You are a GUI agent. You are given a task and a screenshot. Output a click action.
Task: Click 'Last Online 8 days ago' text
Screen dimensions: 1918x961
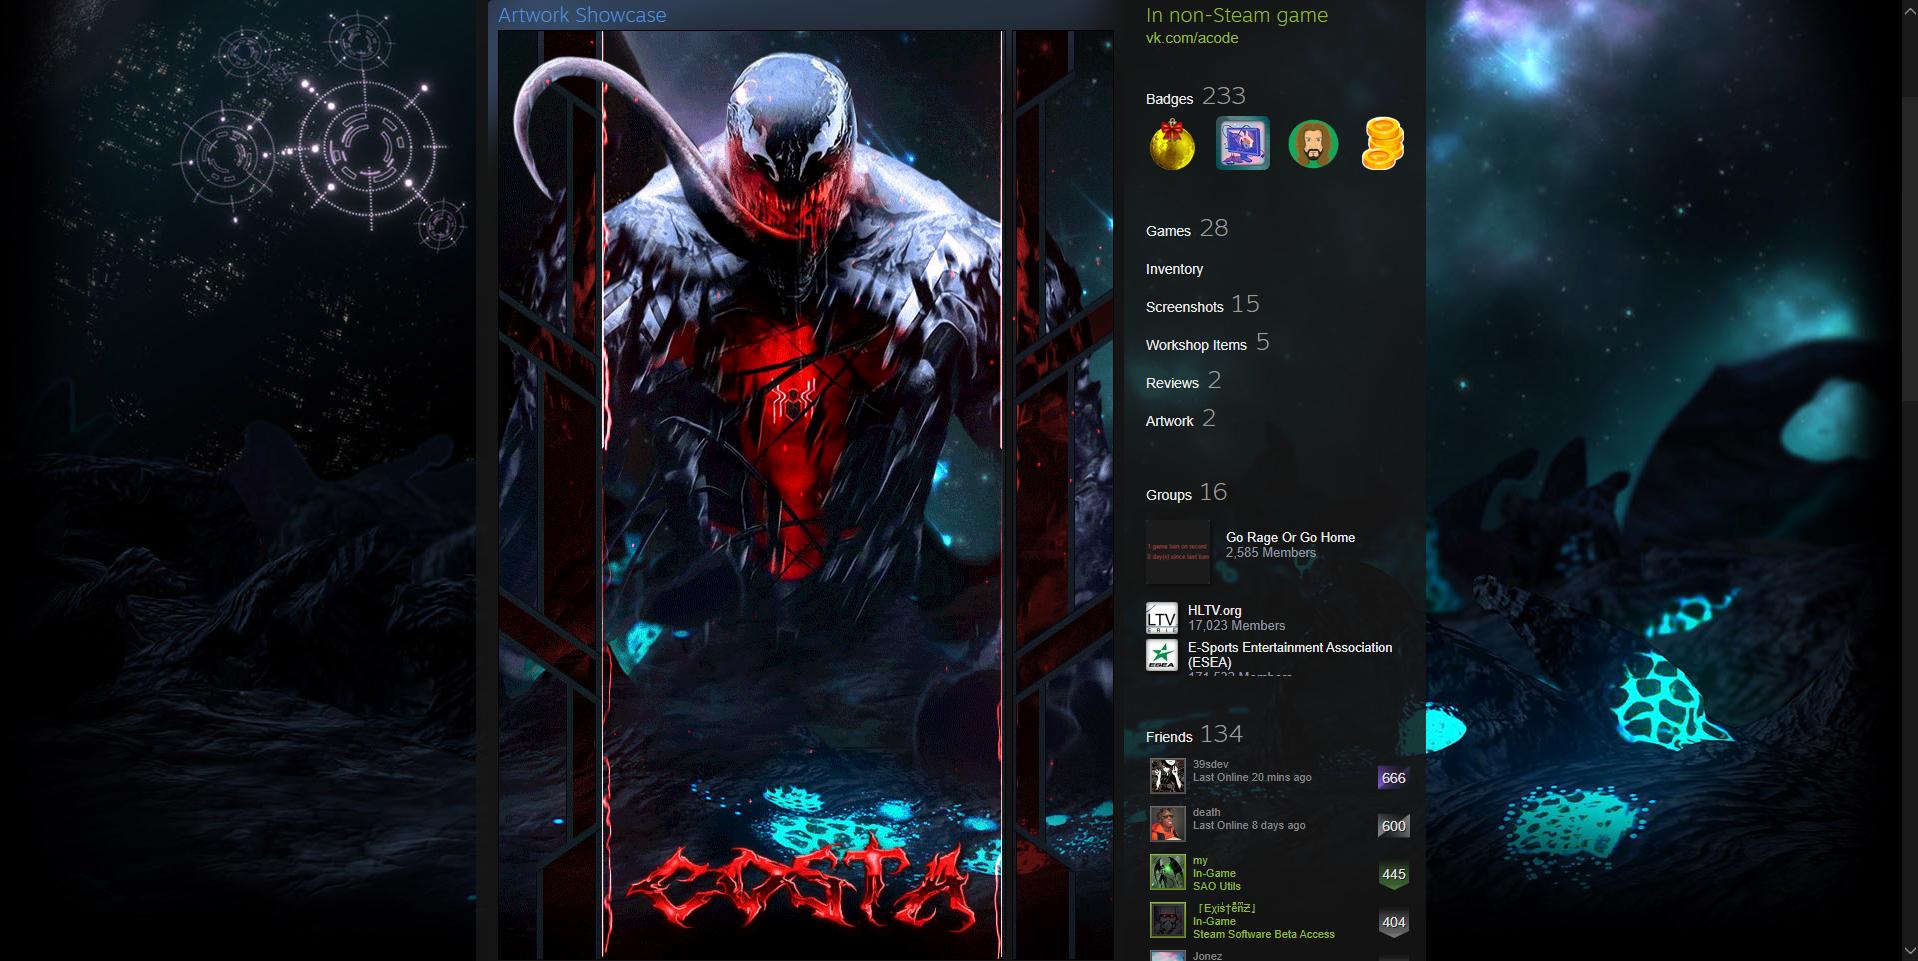1249,825
